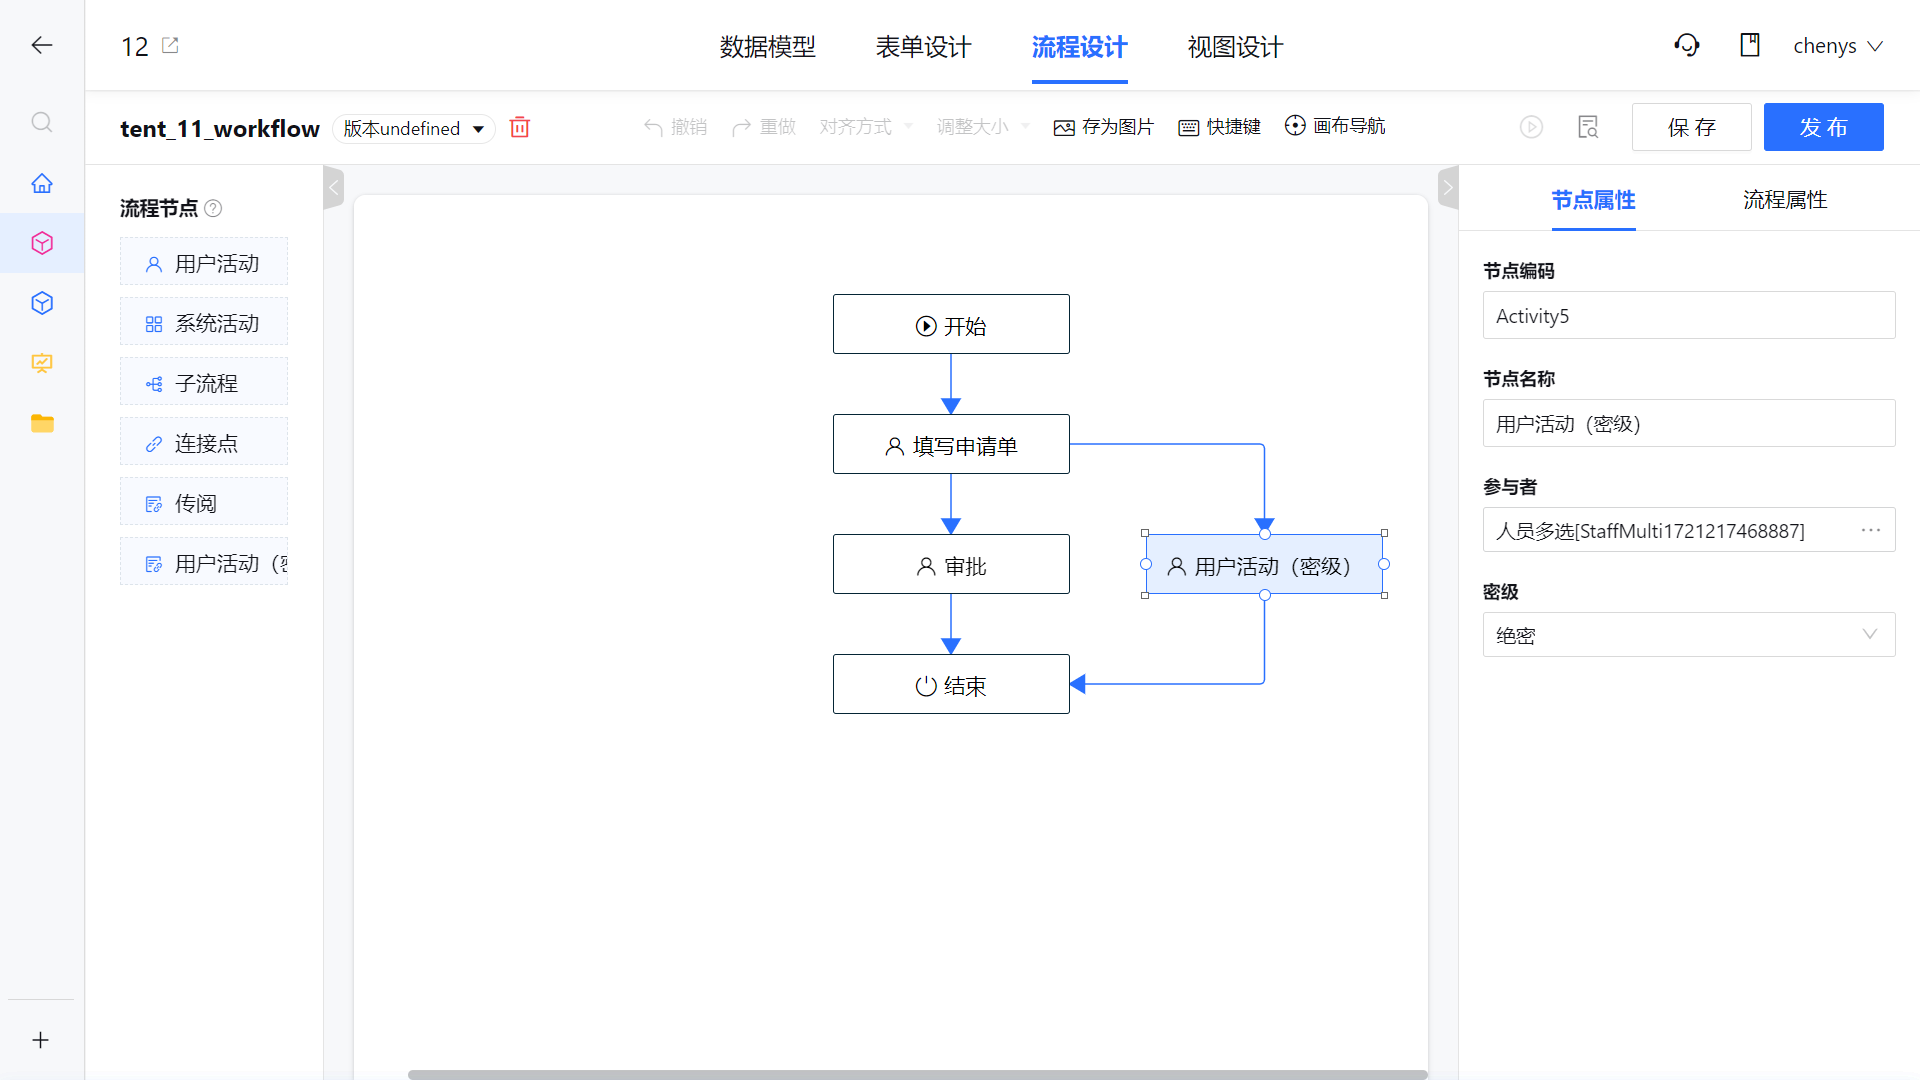Open the 对齐方式 alignment dropdown
Screen dimensions: 1920x1080
(x=866, y=127)
